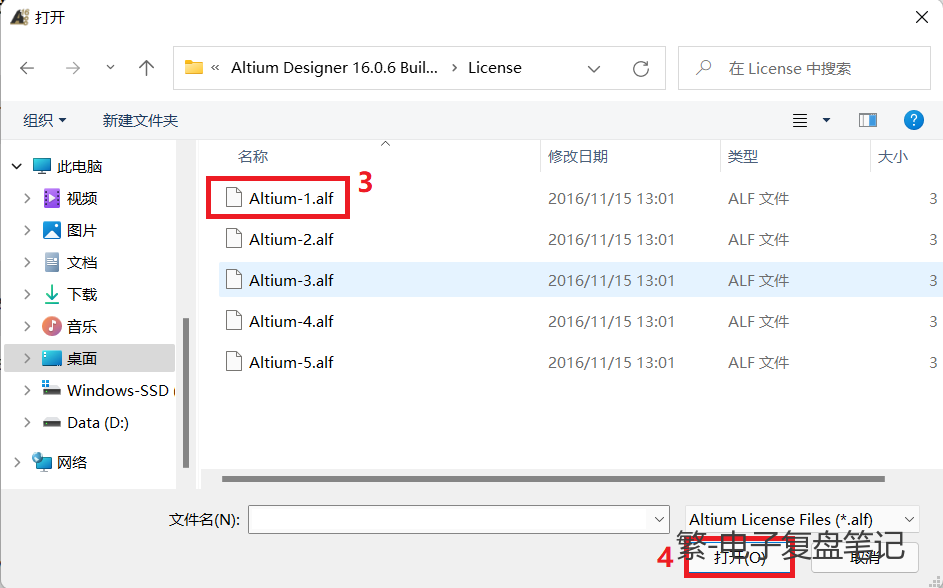The height and width of the screenshot is (588, 943).
Task: Sort by 修改日期 column header
Action: point(577,156)
